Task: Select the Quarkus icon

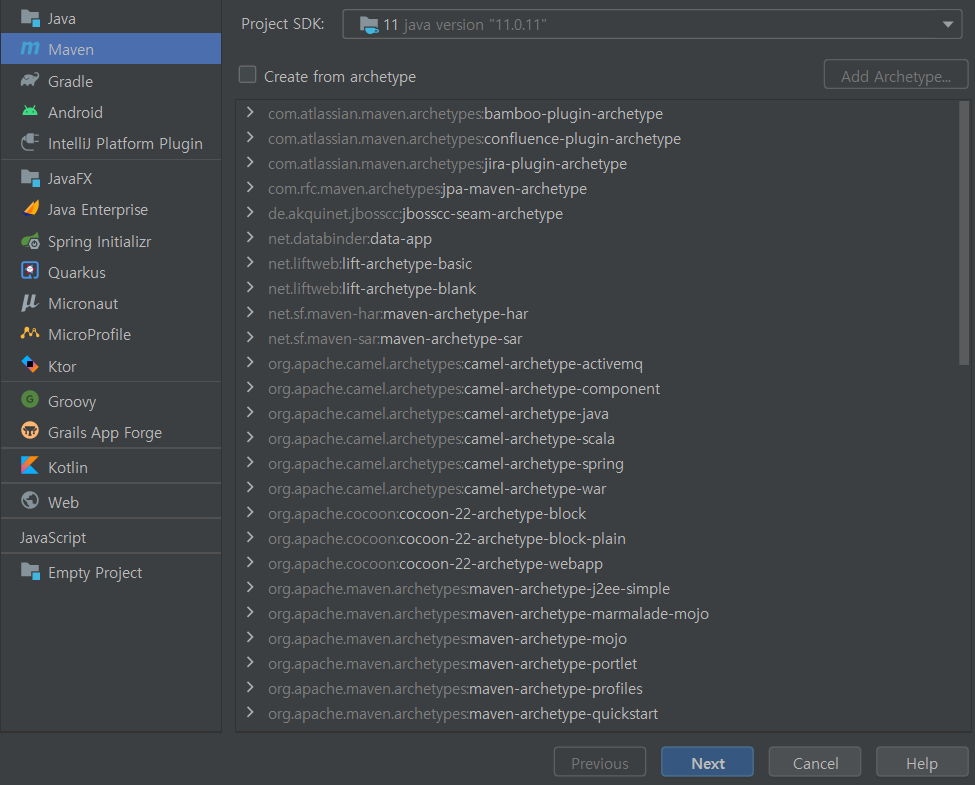Action: pos(30,271)
